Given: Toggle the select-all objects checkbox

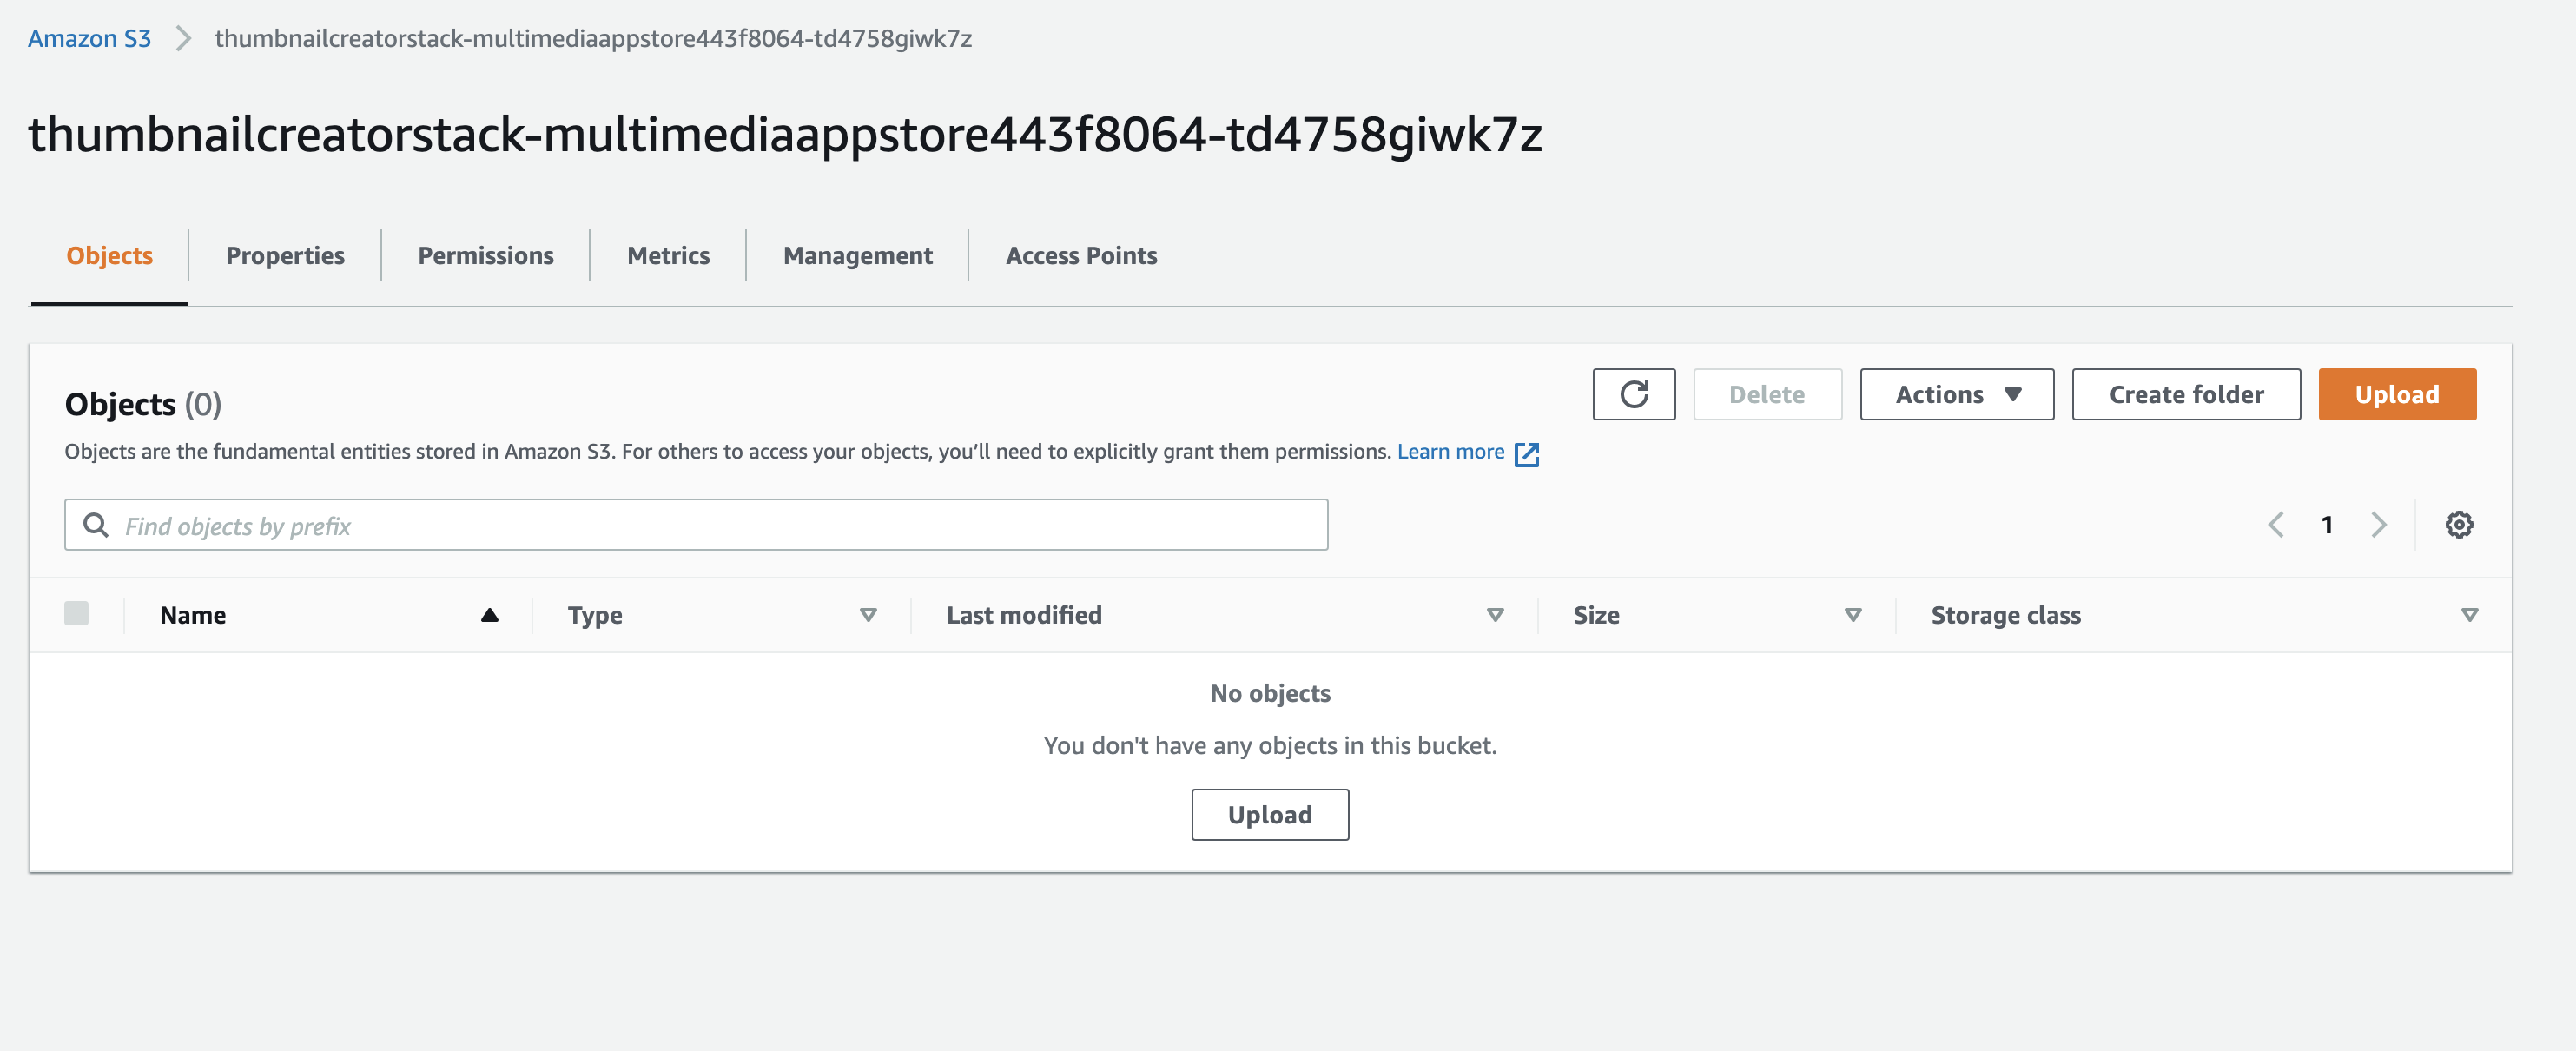Looking at the screenshot, I should tap(77, 613).
